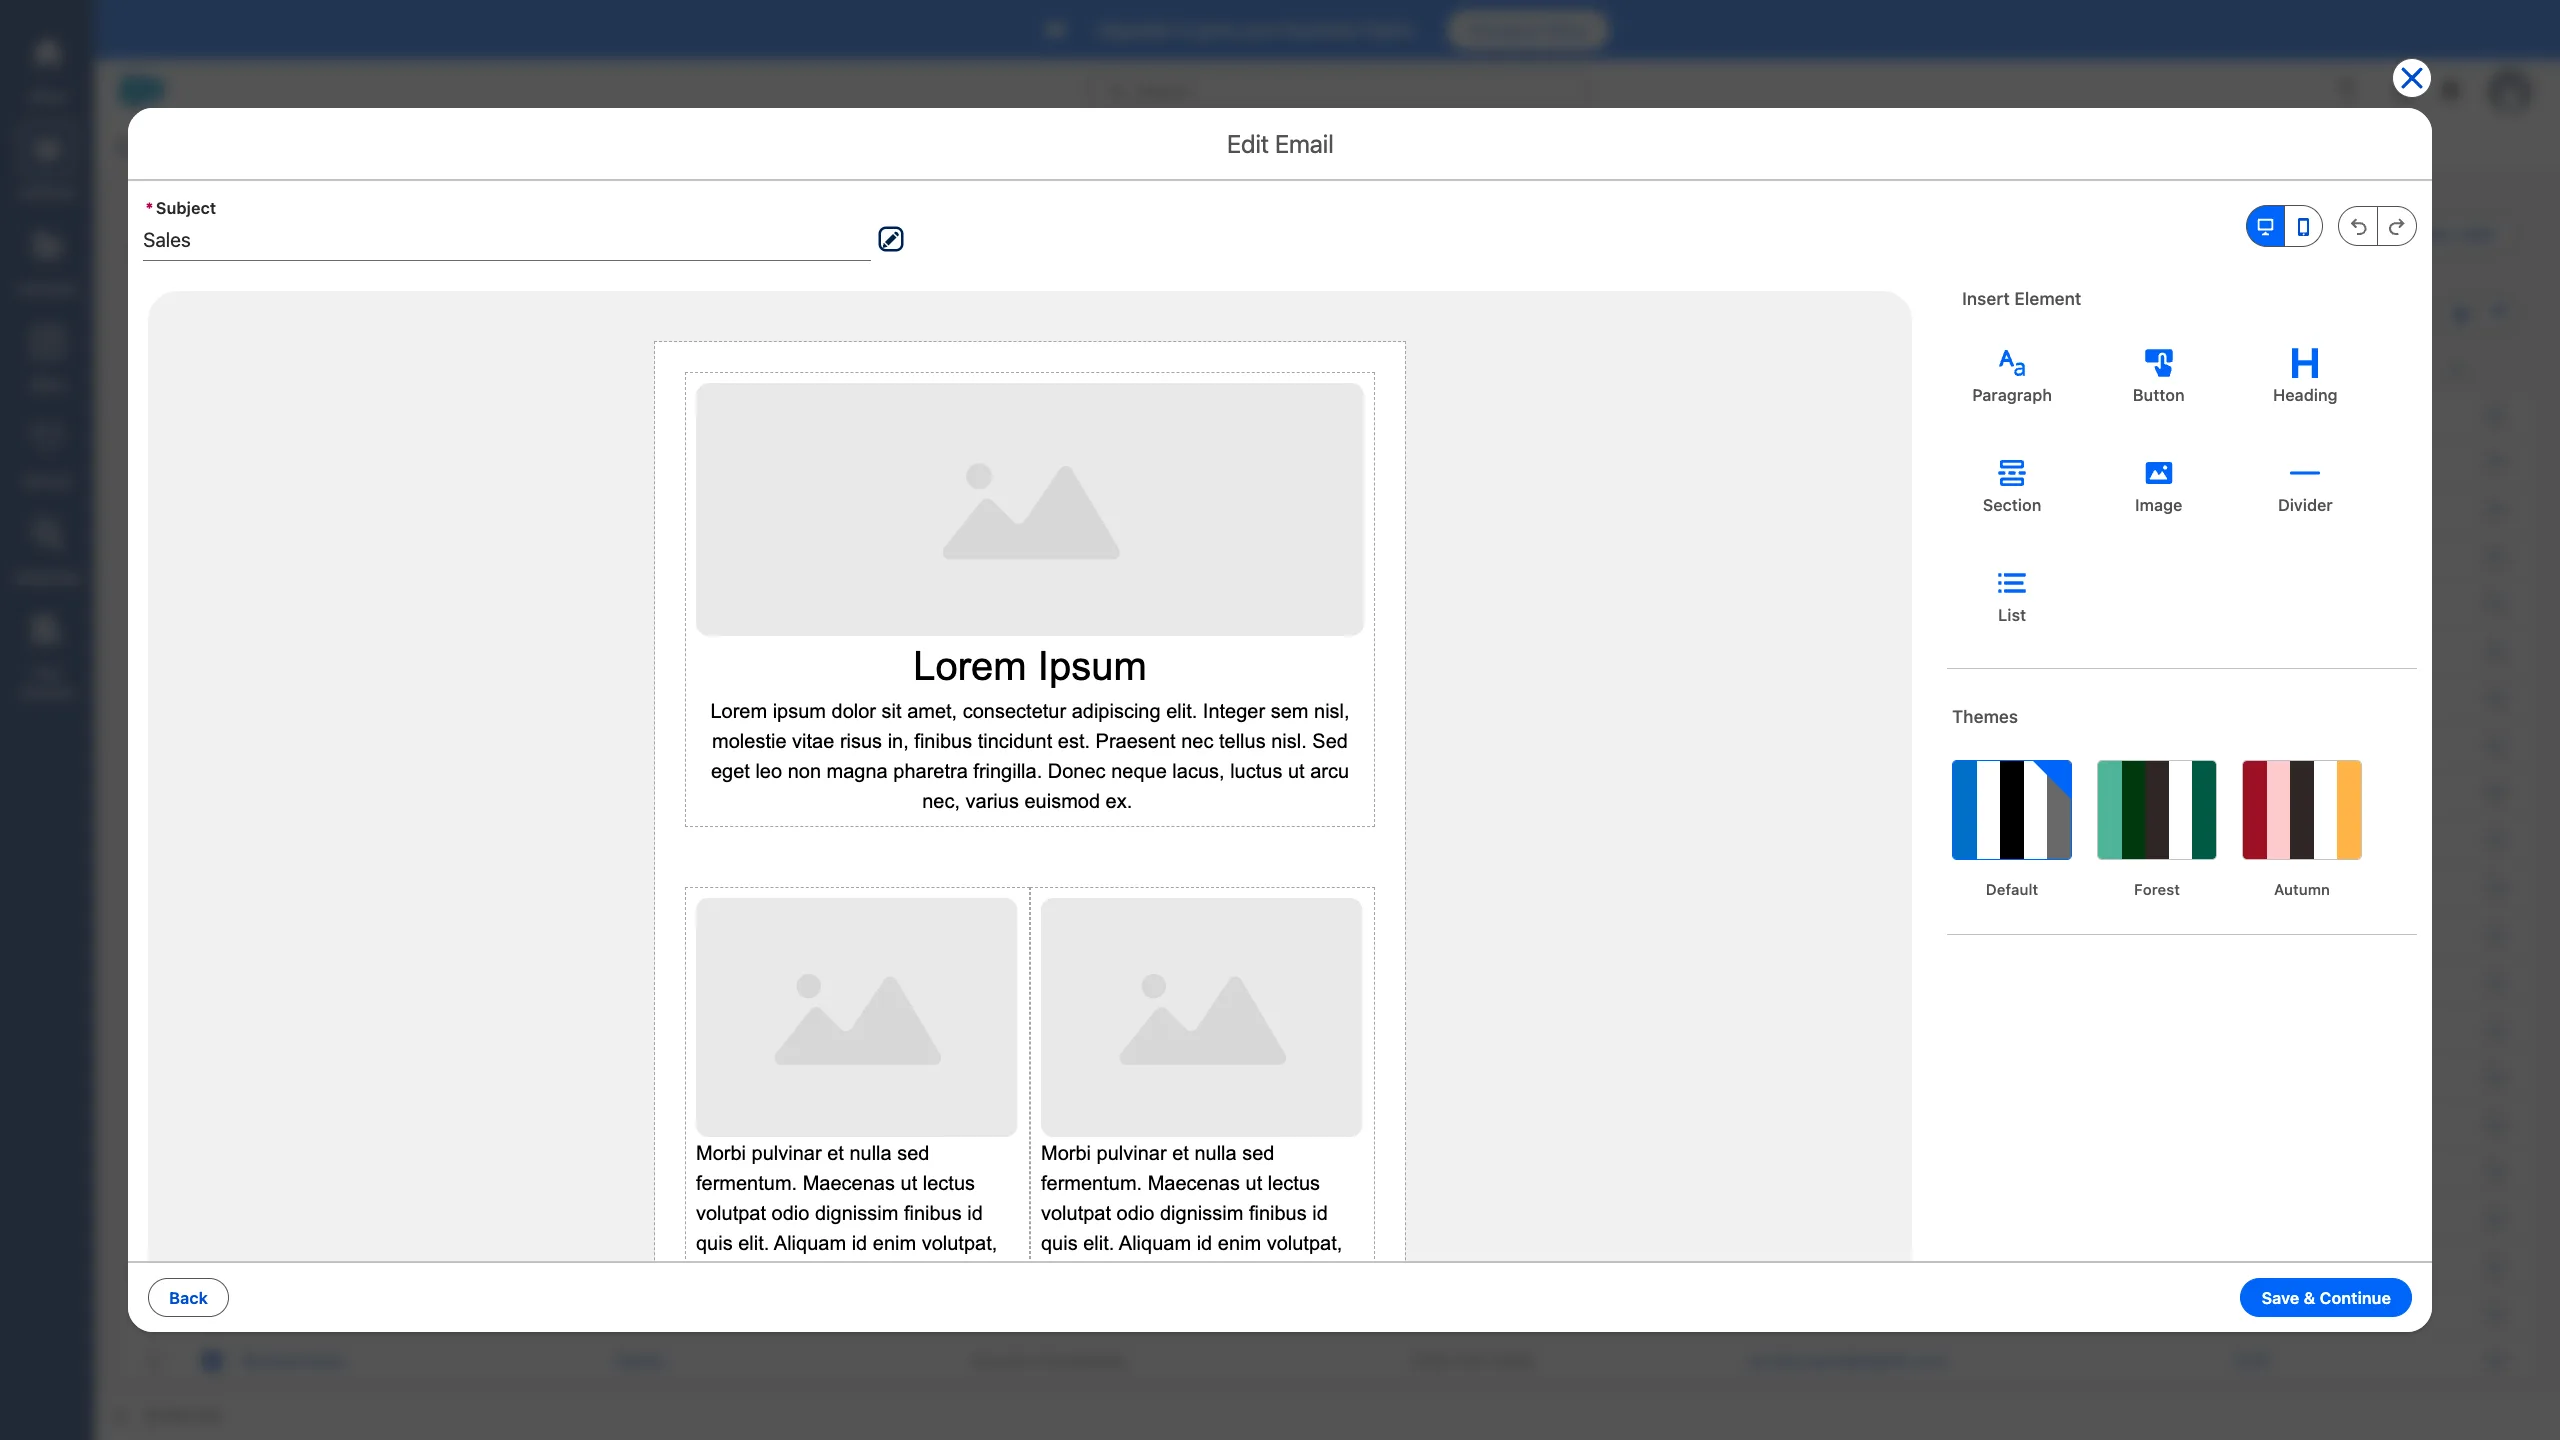Insert a Divider element

coord(2303,485)
